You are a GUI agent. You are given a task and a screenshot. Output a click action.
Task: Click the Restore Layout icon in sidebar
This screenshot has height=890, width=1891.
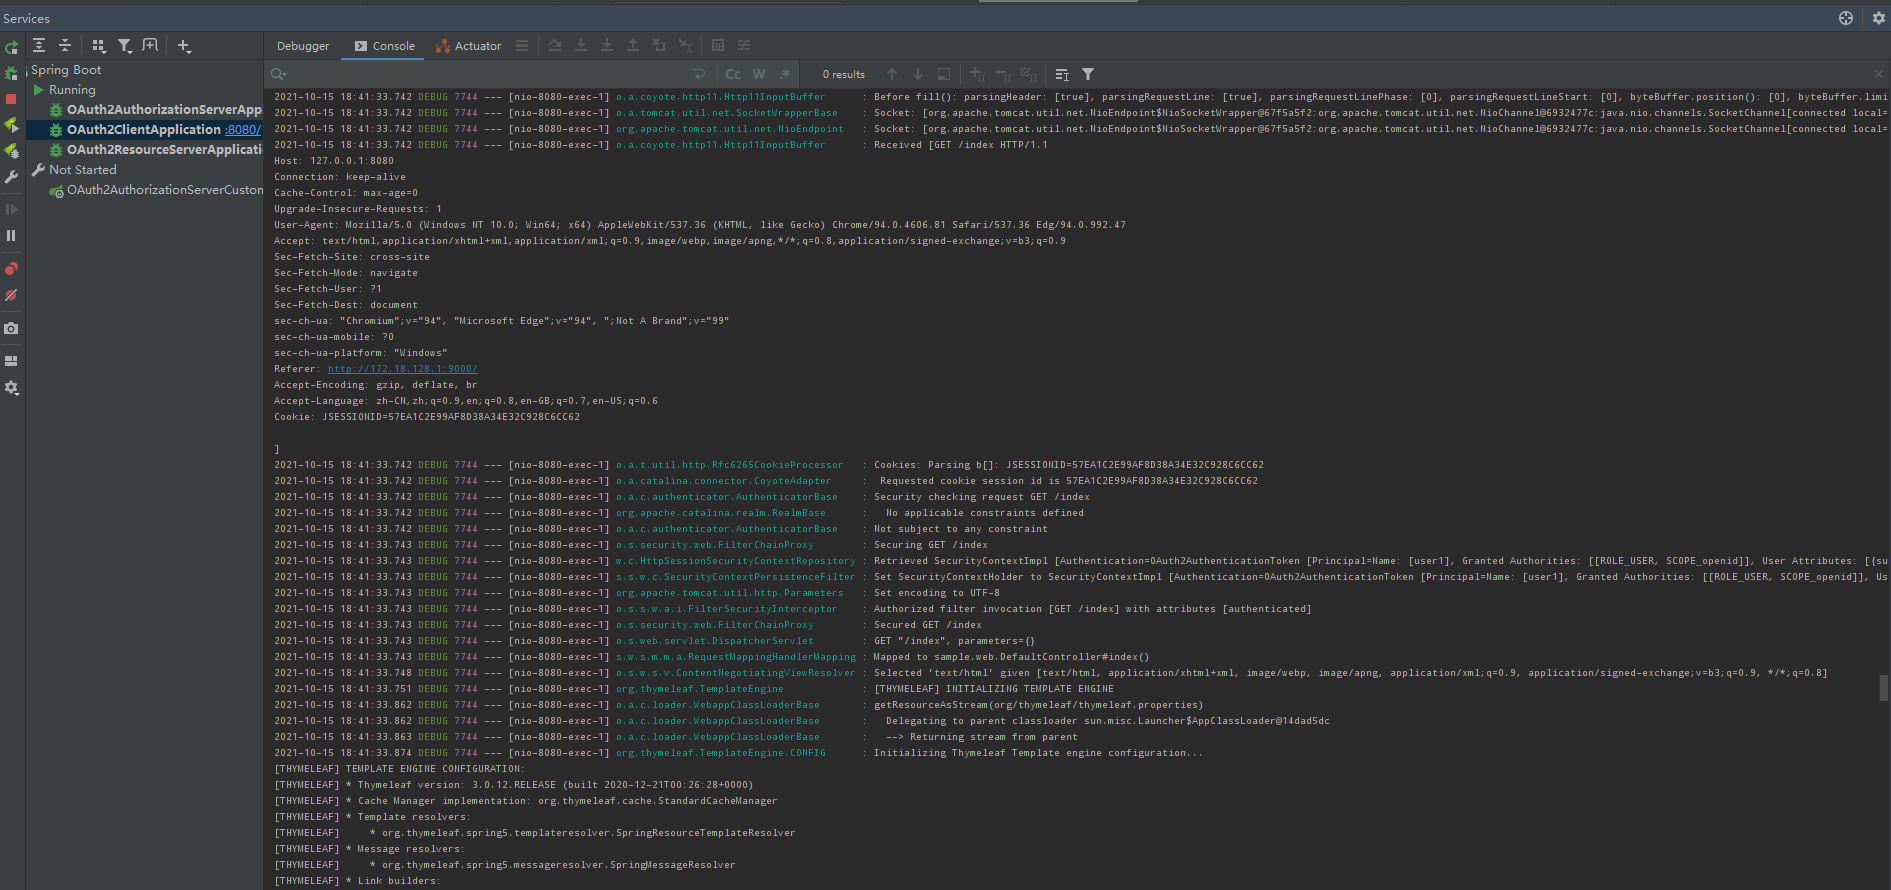coord(11,361)
